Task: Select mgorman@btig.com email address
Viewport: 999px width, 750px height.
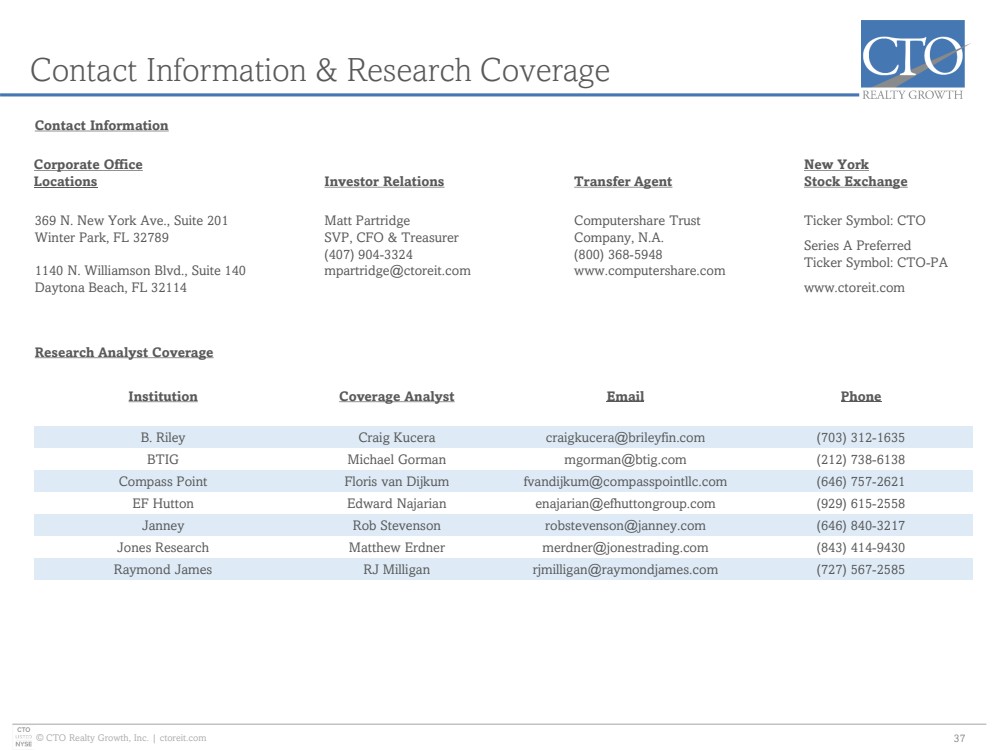Action: [x=625, y=459]
